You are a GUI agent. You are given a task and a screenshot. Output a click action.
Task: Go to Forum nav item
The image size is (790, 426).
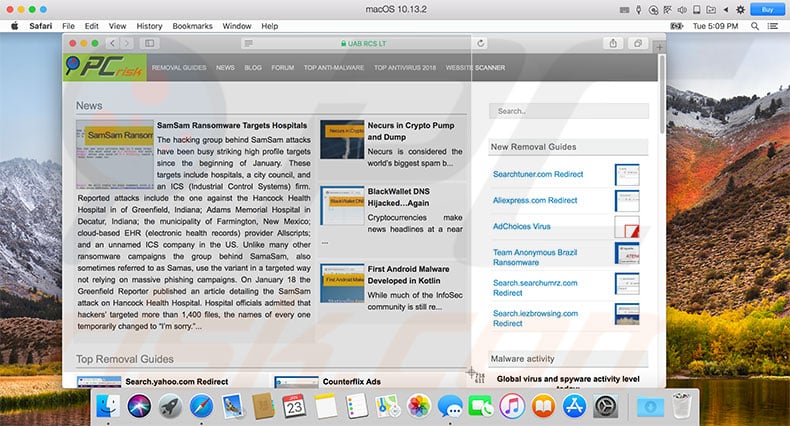tap(283, 67)
